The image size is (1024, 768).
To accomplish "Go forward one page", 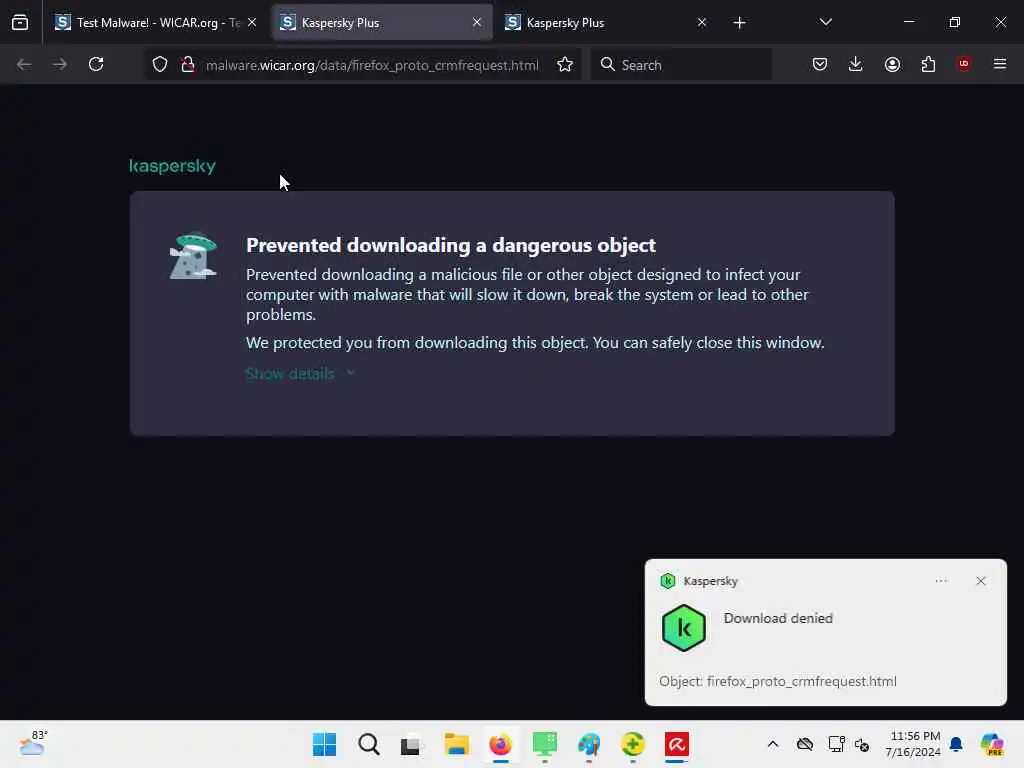I will click(x=60, y=64).
